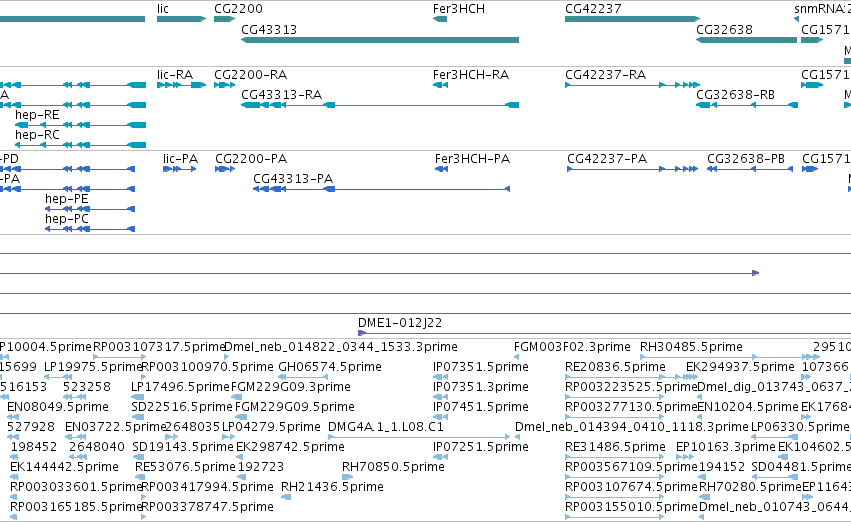851x522 pixels.
Task: Select transcript hep-RE
Action: [x=80, y=125]
